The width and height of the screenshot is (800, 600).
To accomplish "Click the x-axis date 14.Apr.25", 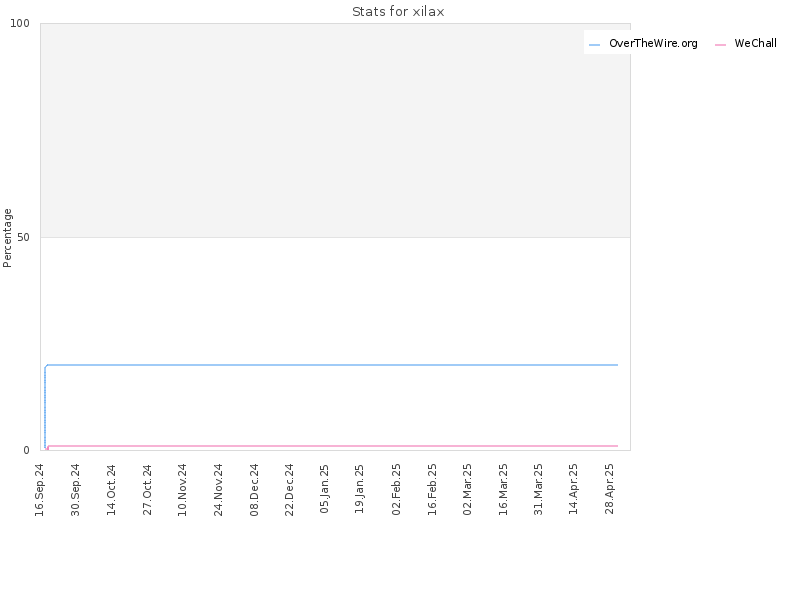I will pyautogui.click(x=573, y=489).
